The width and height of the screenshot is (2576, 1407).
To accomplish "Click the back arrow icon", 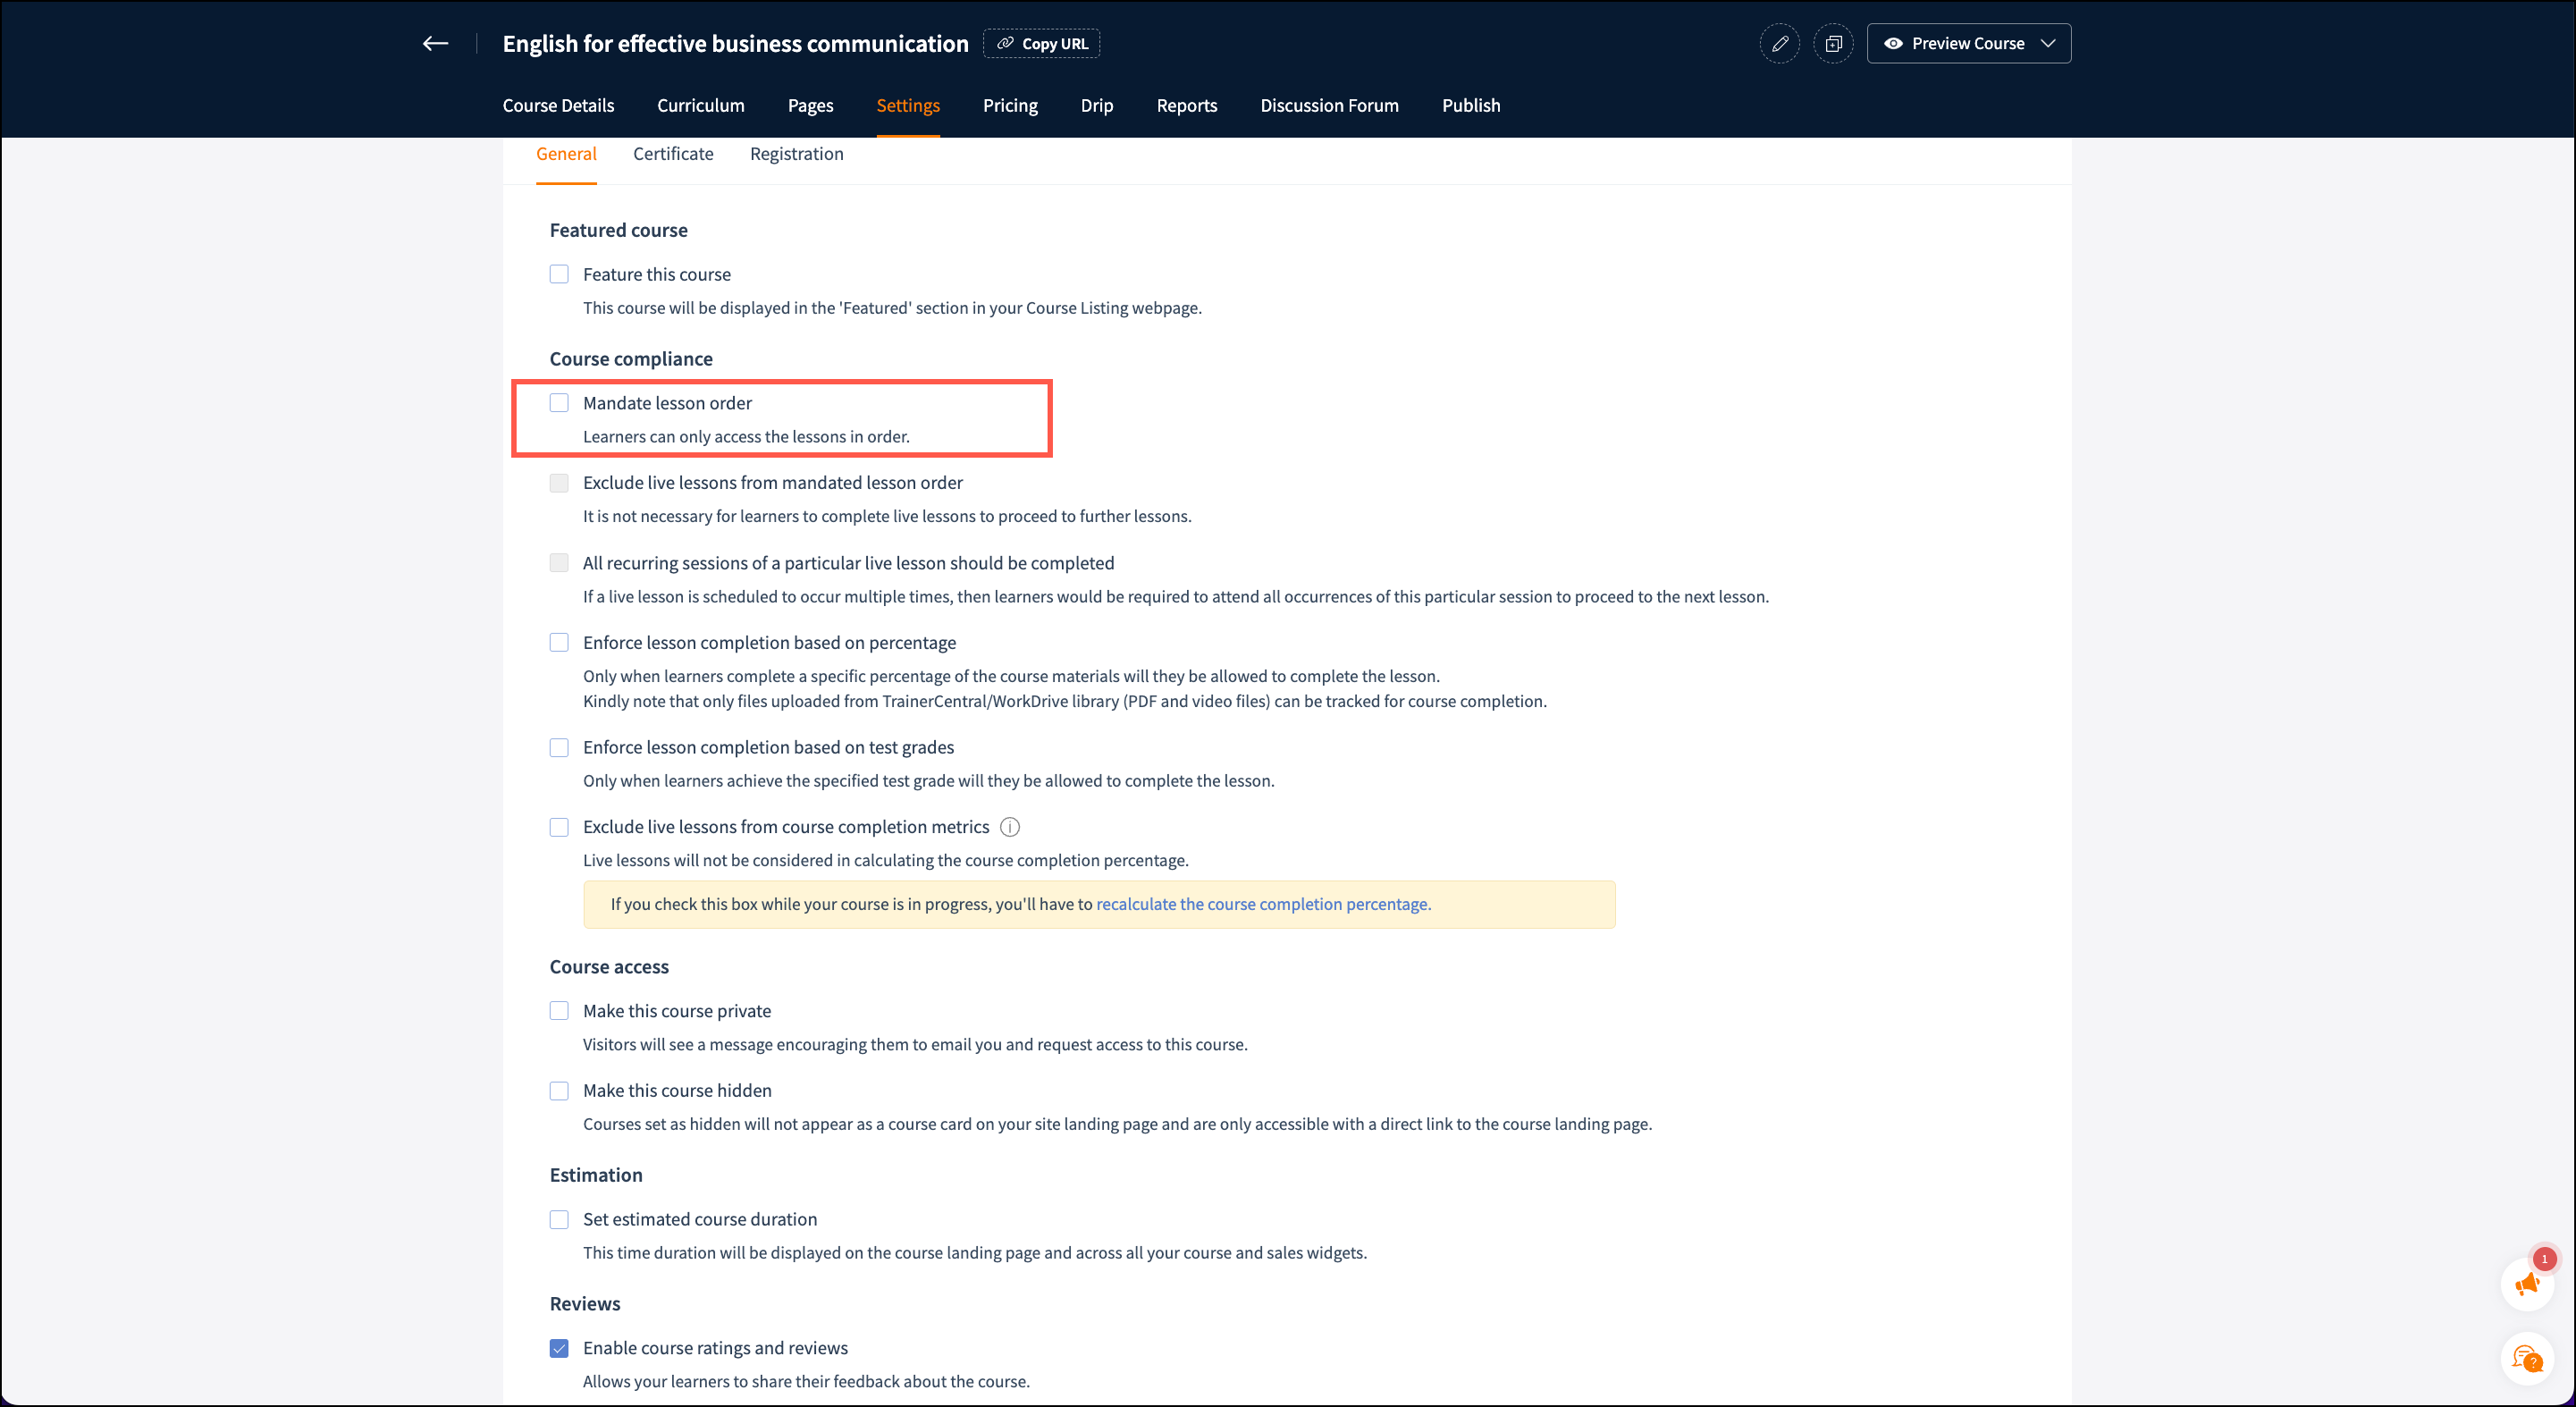I will click(x=435, y=43).
